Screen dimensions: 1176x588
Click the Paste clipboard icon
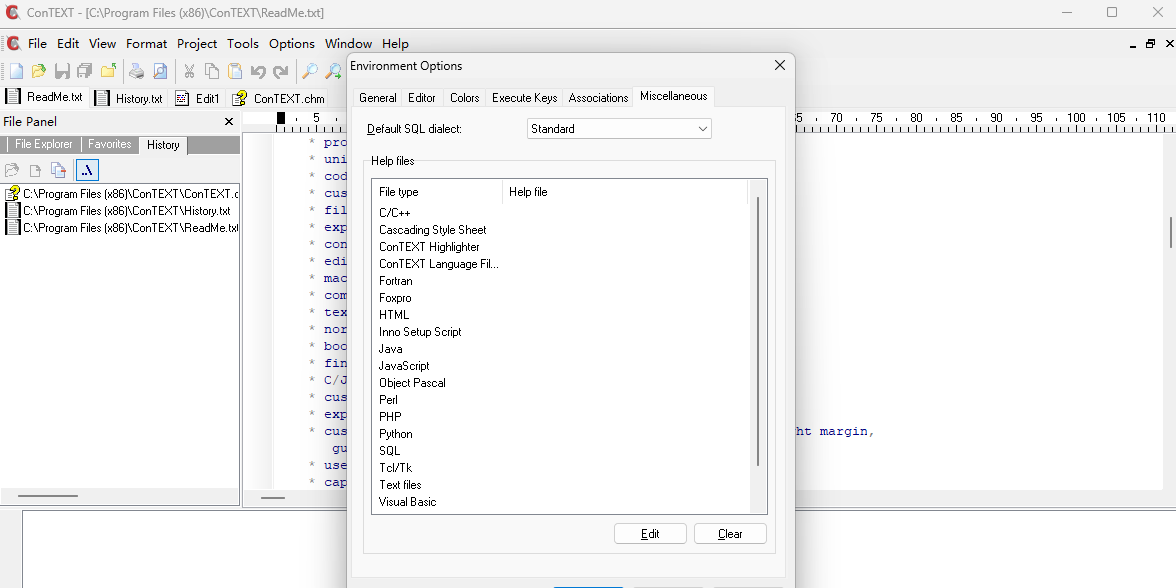point(235,71)
